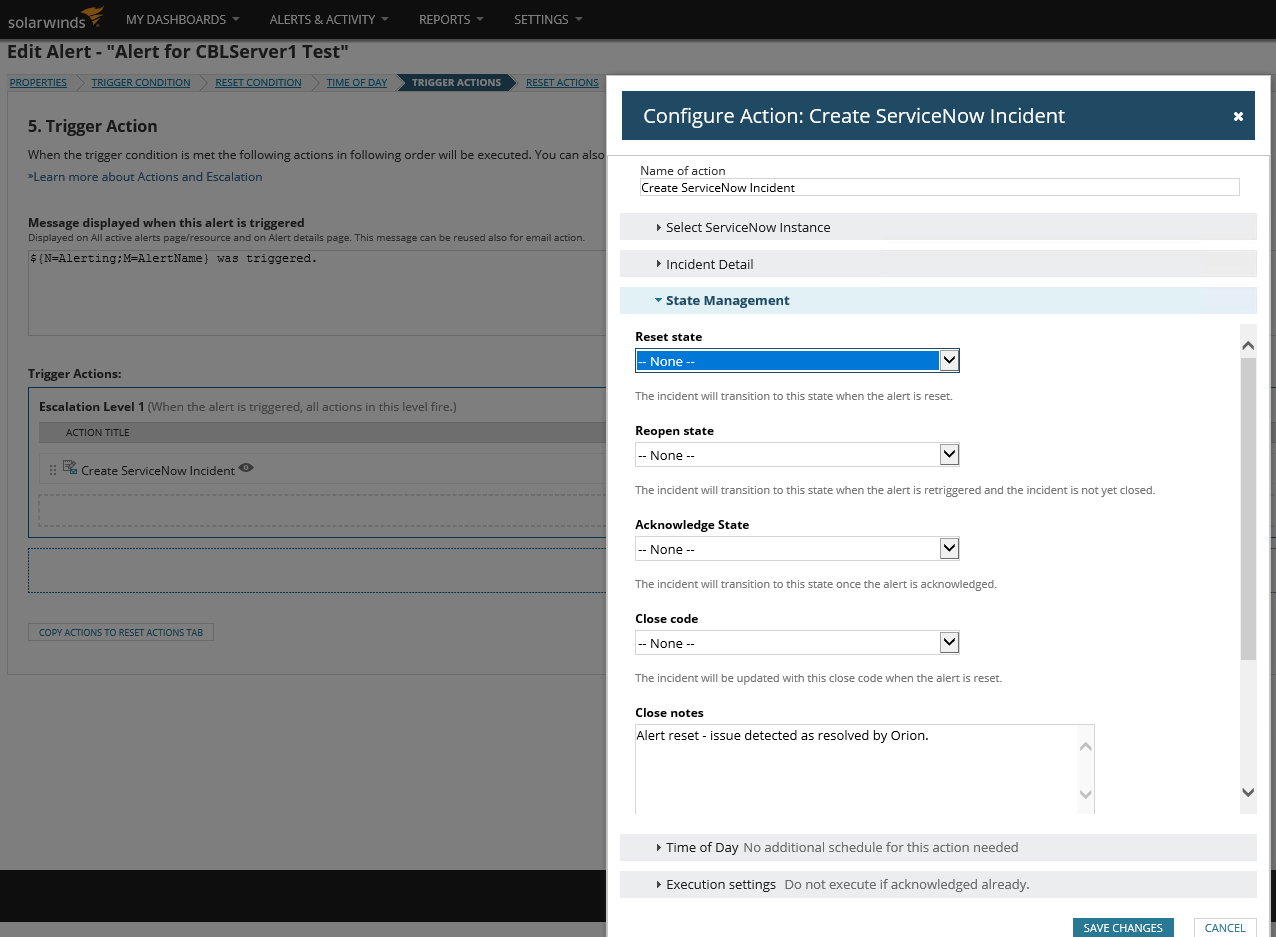The image size is (1276, 937).
Task: Click Create ServiceNow Incident action row text
Action: (x=158, y=470)
